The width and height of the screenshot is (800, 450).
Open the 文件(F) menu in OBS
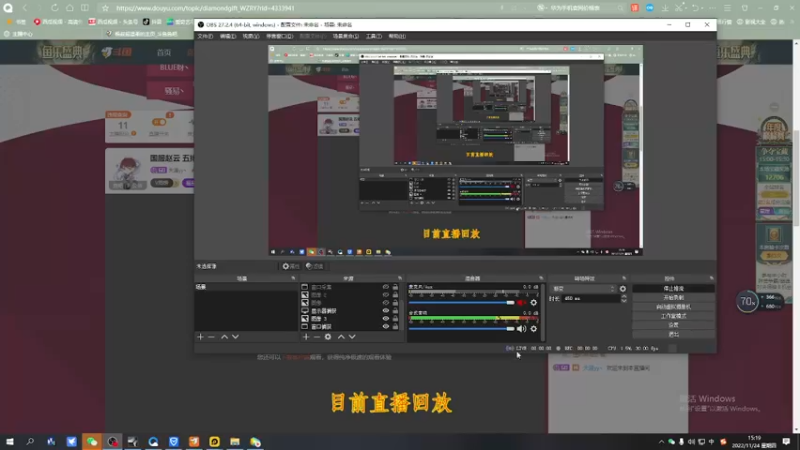pos(205,36)
